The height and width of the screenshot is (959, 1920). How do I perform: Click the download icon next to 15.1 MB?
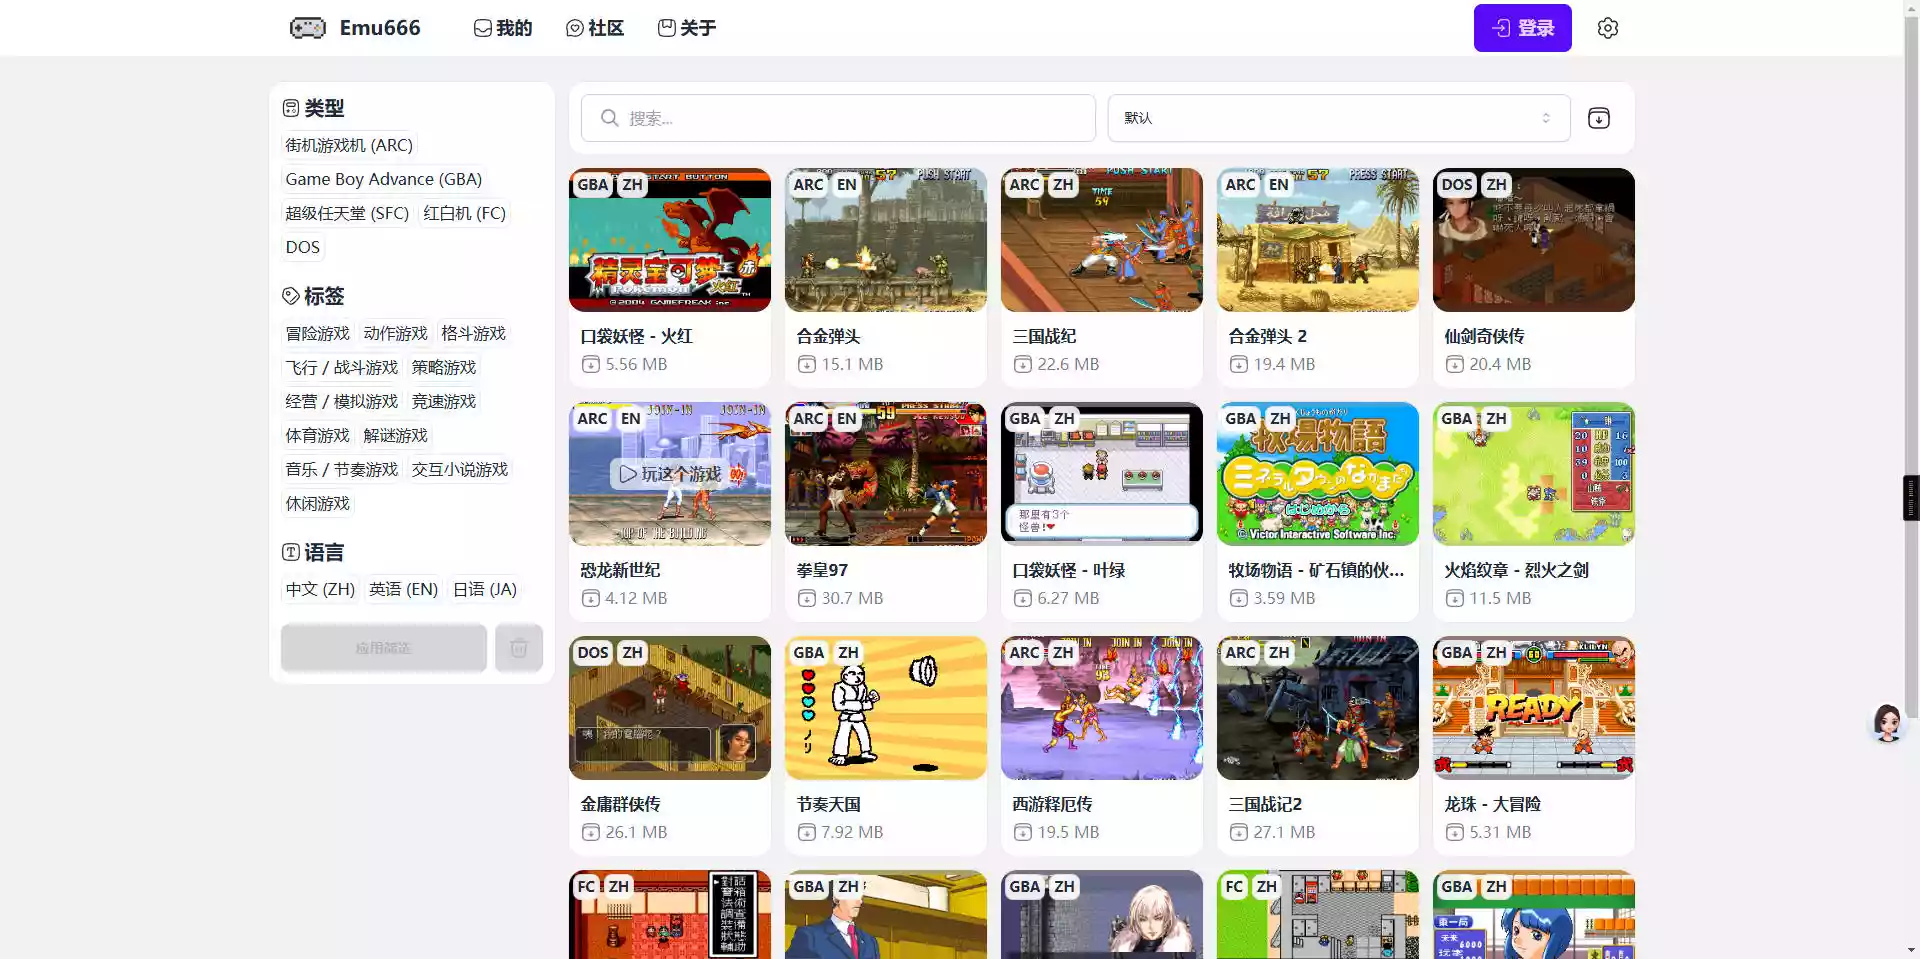pyautogui.click(x=807, y=365)
